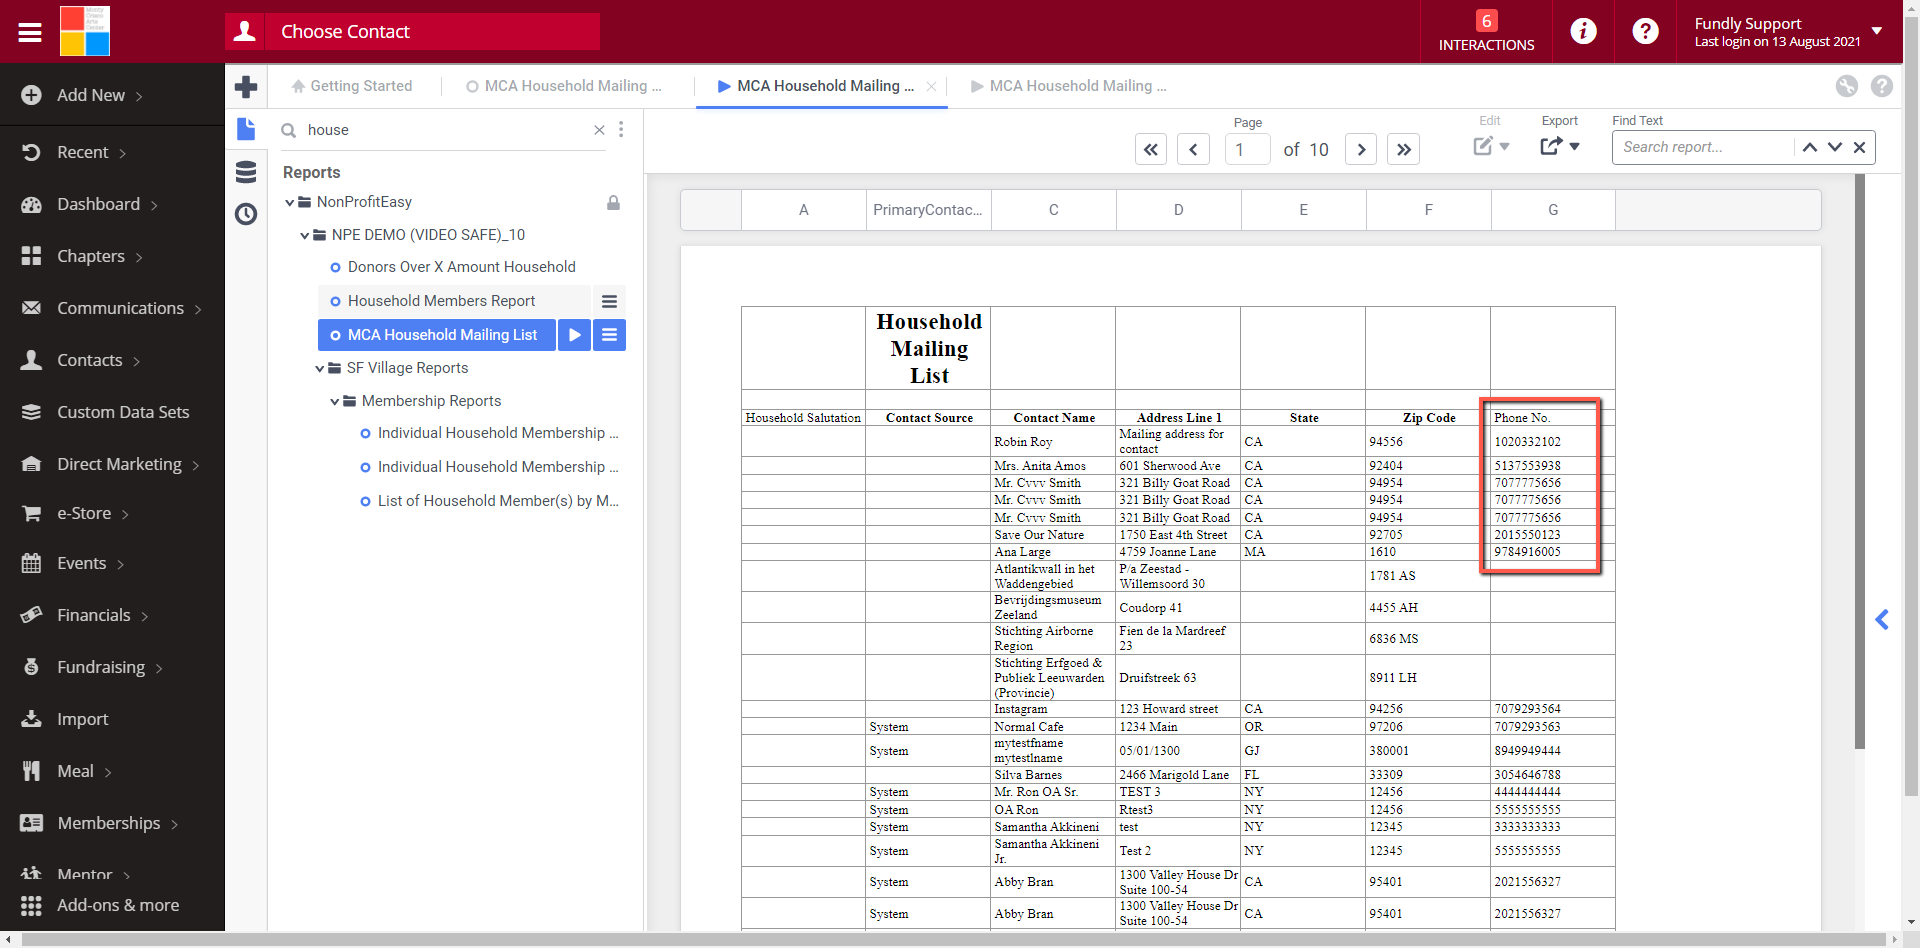Open the Interactions notifications
The height and width of the screenshot is (948, 1920).
[1486, 32]
